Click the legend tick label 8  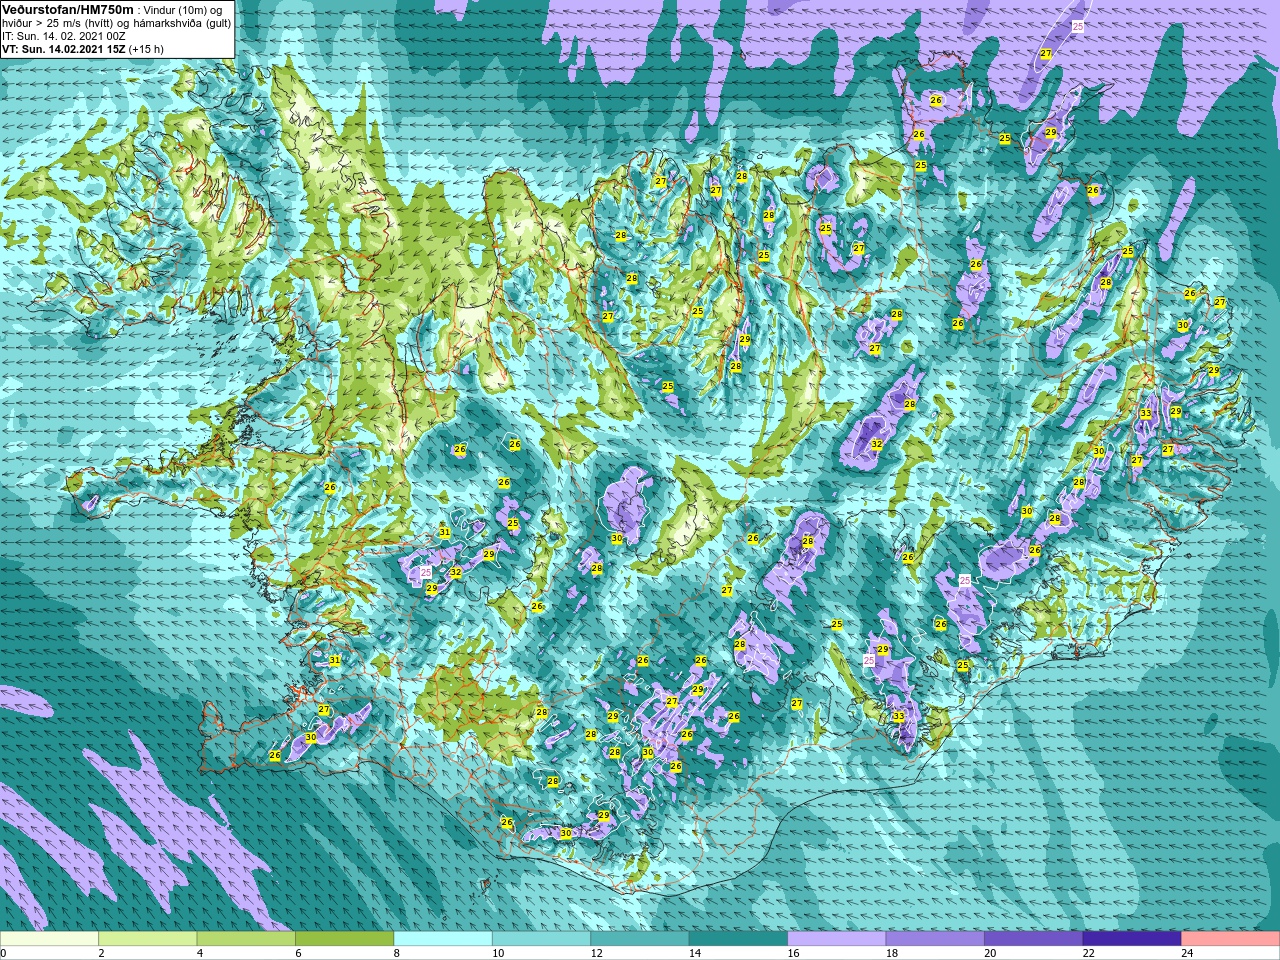398,953
